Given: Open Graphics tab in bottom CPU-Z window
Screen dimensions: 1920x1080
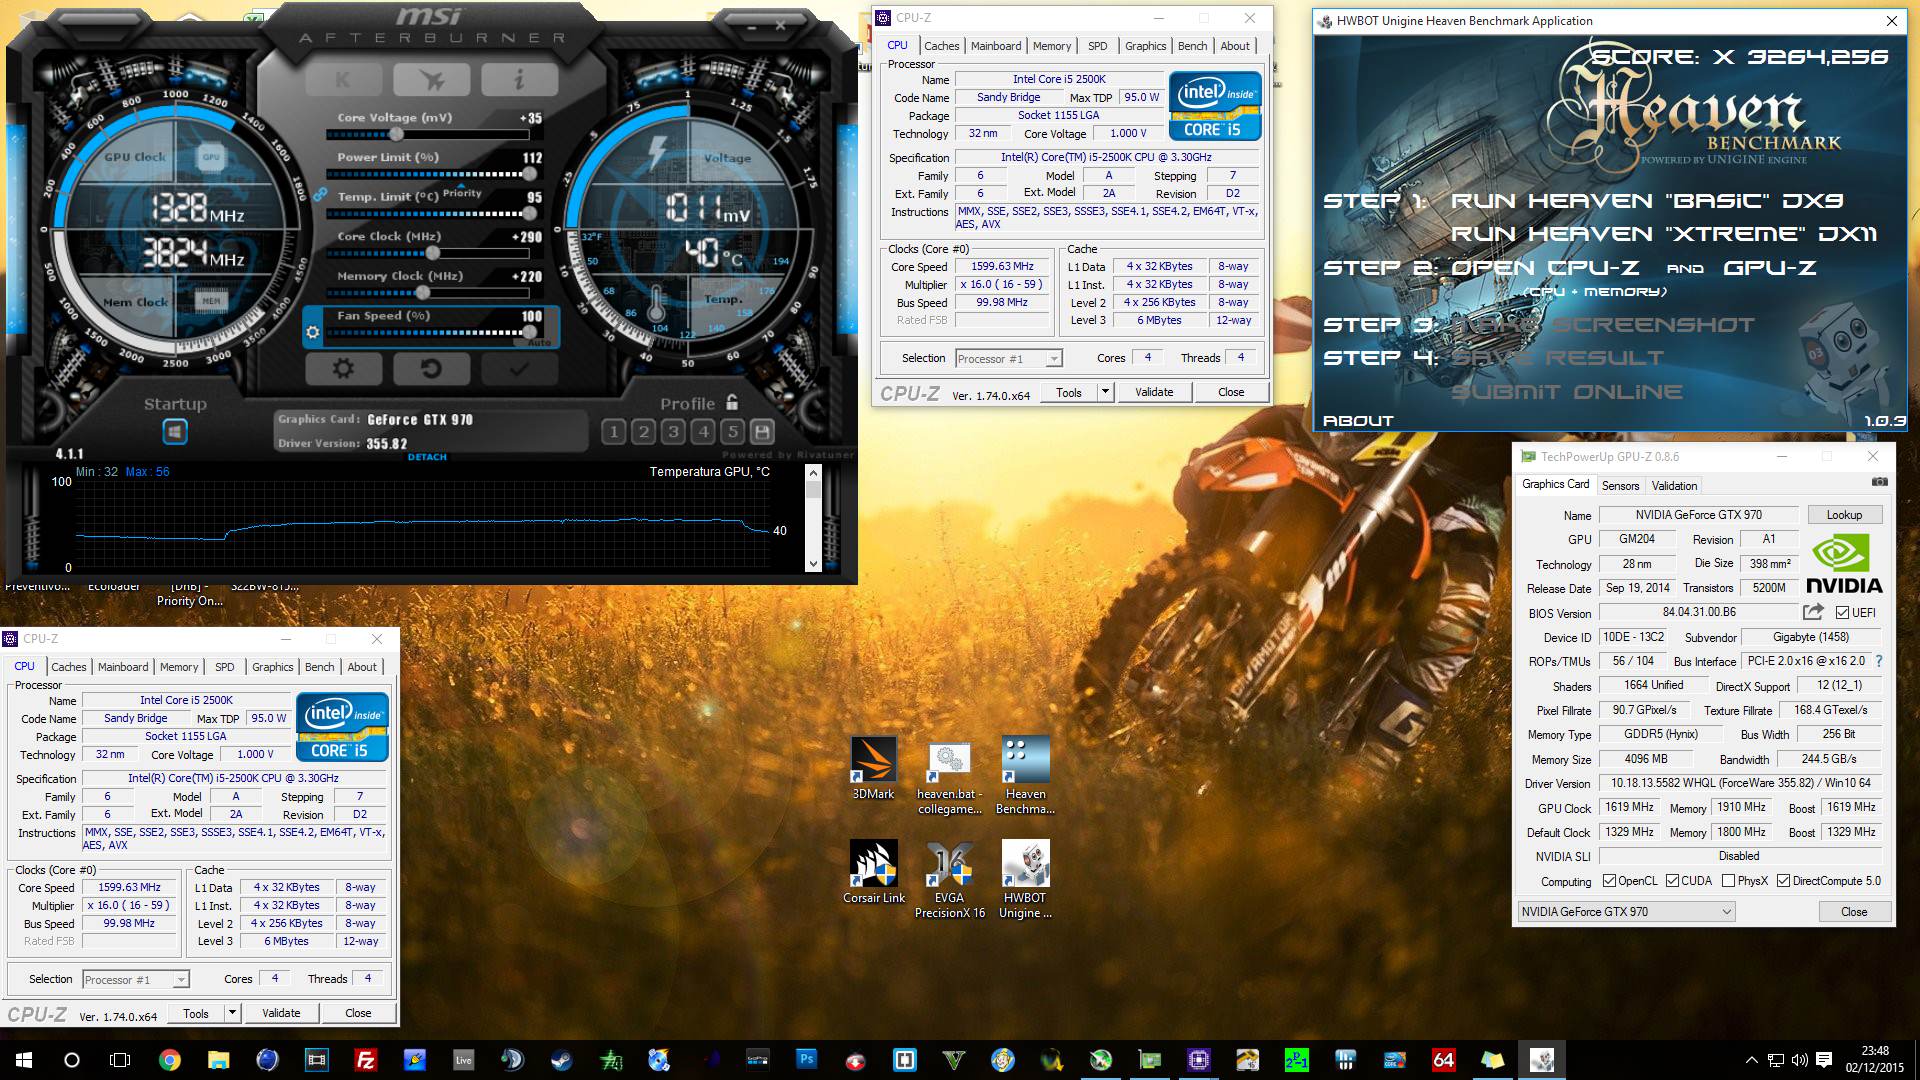Looking at the screenshot, I should click(x=273, y=667).
